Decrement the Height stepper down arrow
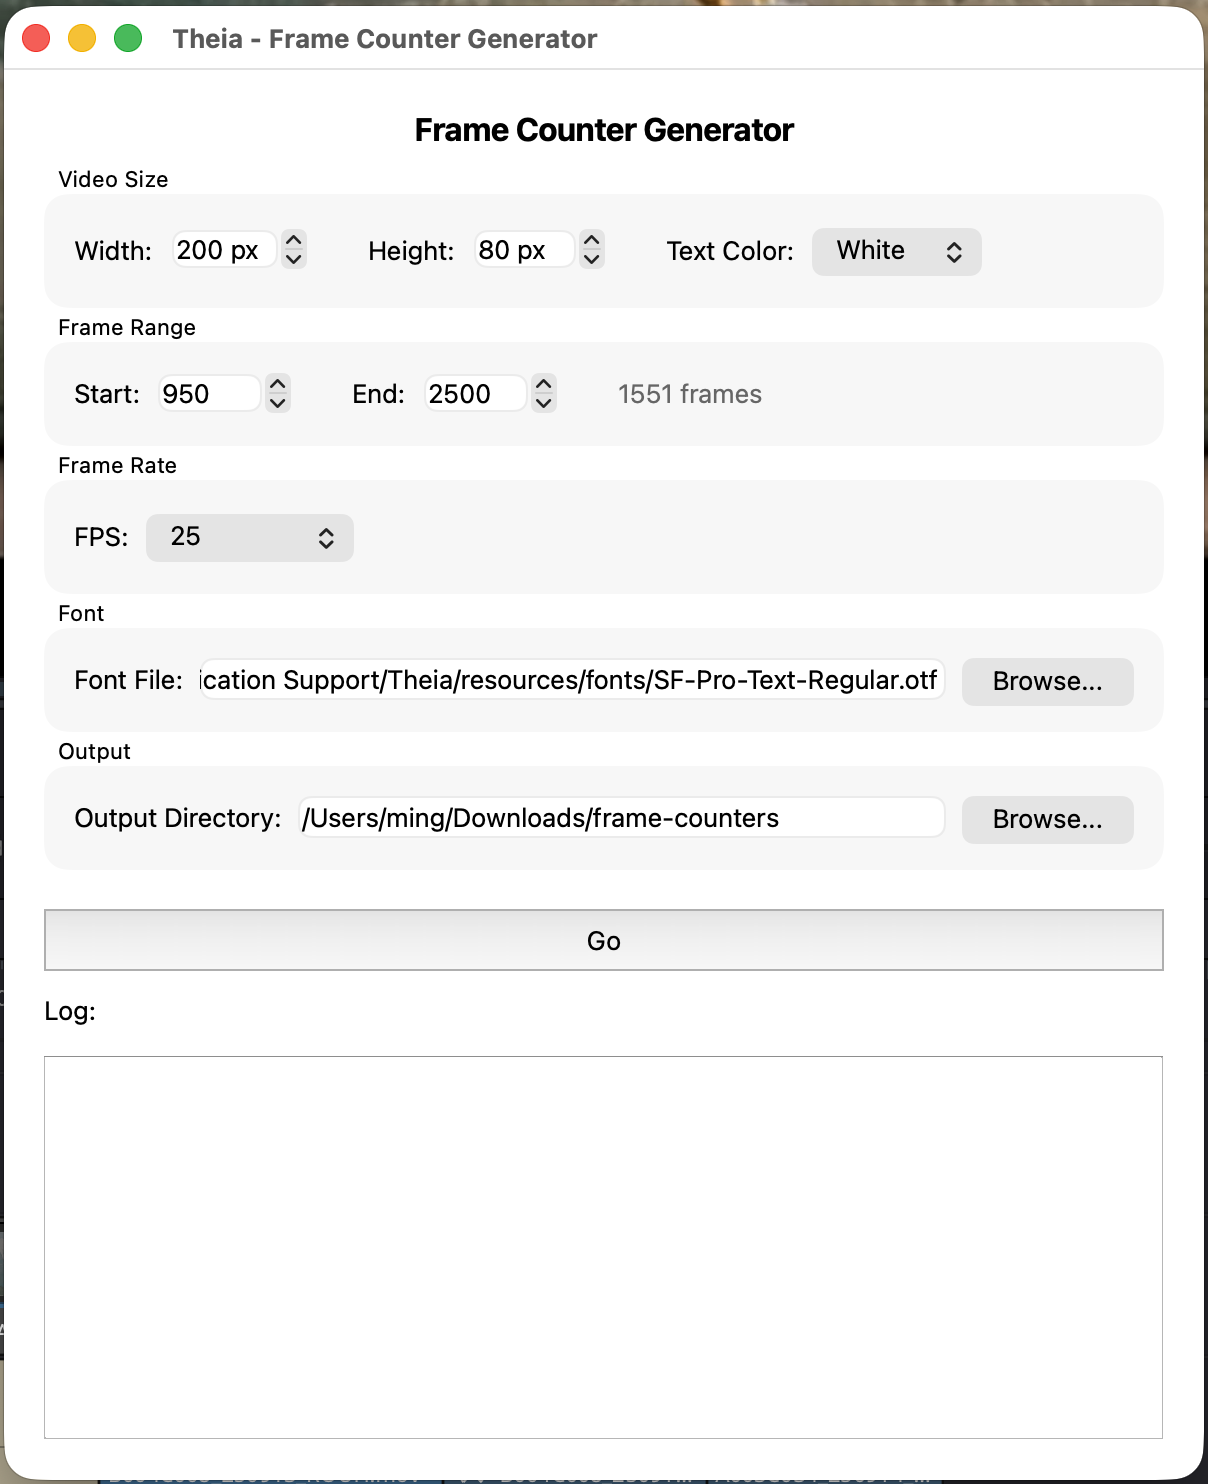 pyautogui.click(x=592, y=259)
